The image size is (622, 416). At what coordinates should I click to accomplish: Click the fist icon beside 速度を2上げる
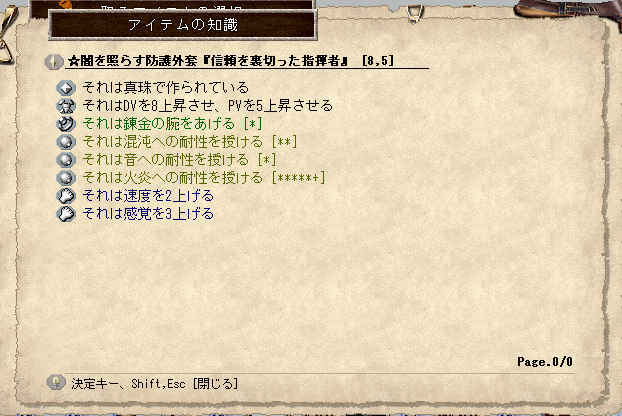coord(66,196)
